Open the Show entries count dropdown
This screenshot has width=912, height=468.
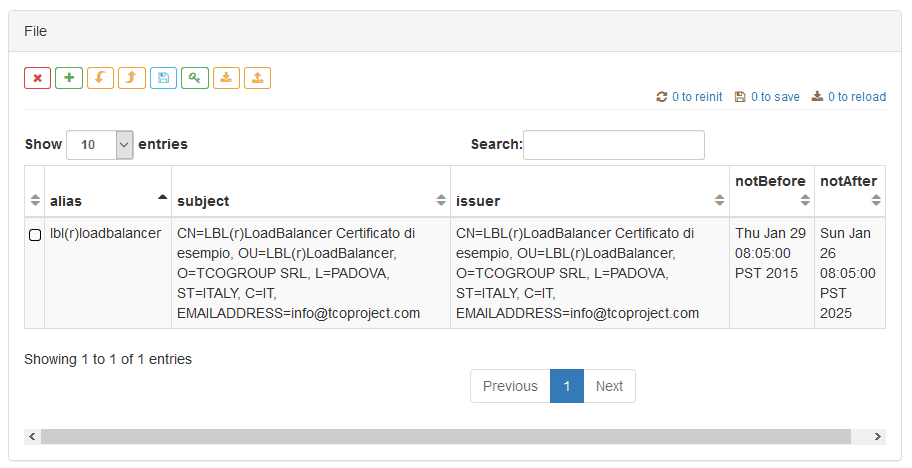tap(99, 145)
